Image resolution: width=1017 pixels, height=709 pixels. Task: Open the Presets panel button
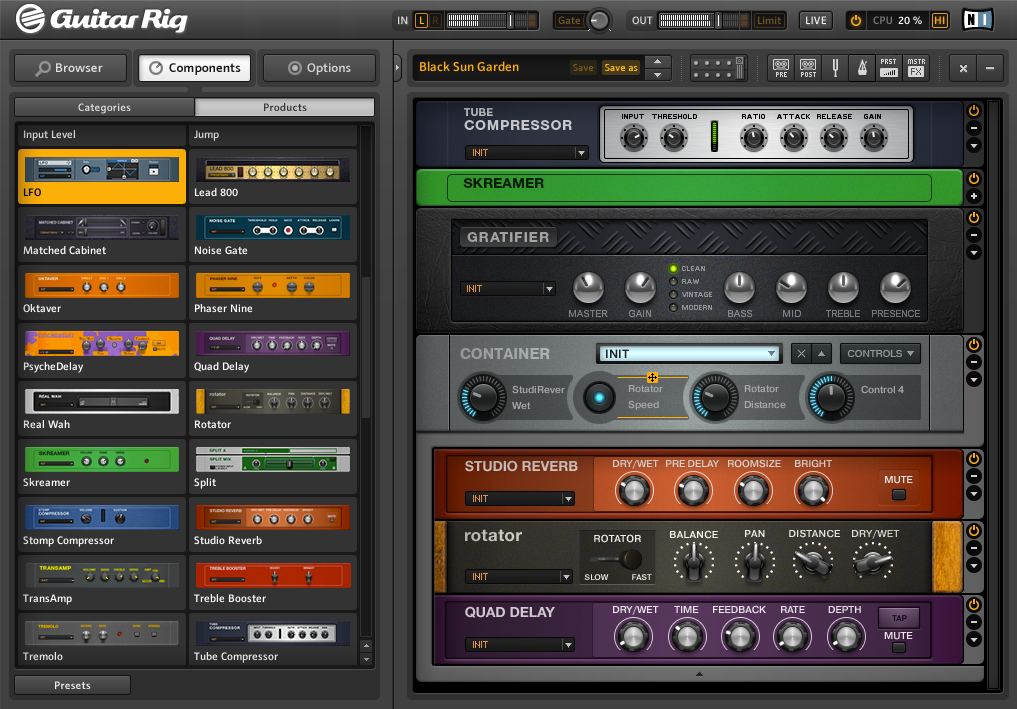pyautogui.click(x=72, y=685)
